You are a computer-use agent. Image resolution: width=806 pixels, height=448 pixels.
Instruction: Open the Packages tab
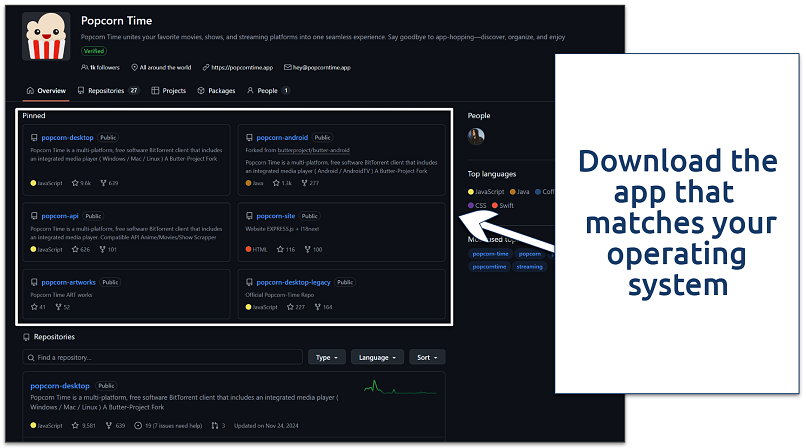coord(216,90)
